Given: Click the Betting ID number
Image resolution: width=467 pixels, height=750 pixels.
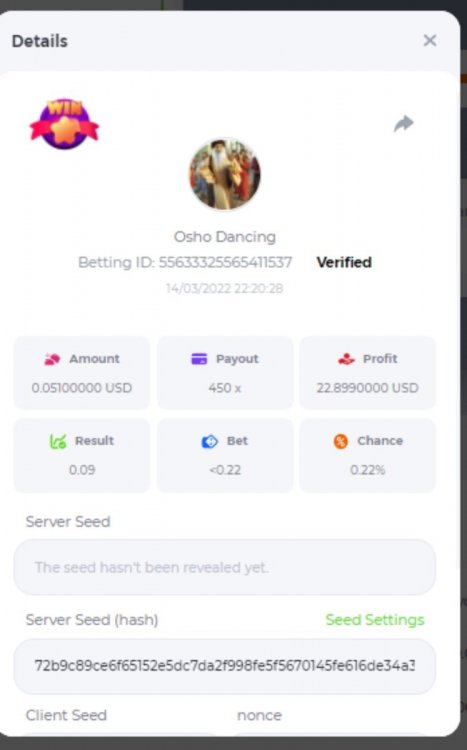Looking at the screenshot, I should 225,262.
